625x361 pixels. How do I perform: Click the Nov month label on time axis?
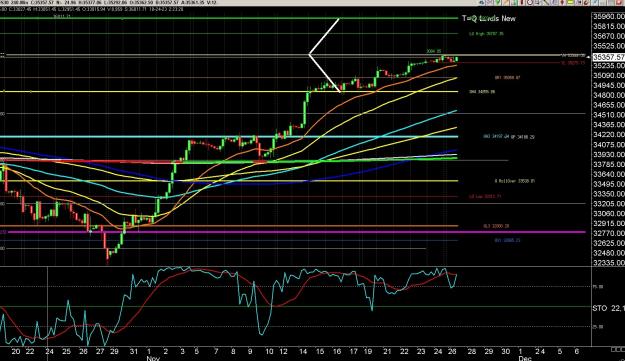[x=153, y=358]
